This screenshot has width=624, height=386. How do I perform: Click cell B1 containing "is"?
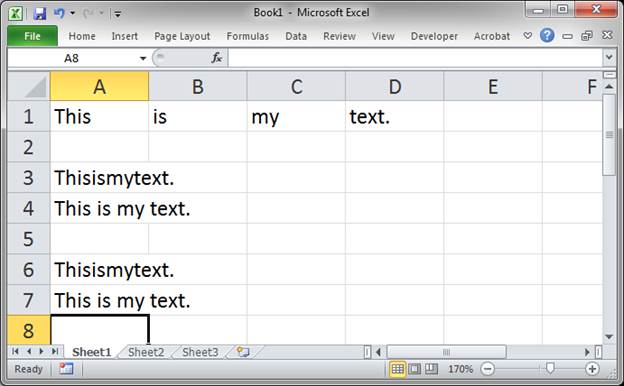pyautogui.click(x=198, y=116)
